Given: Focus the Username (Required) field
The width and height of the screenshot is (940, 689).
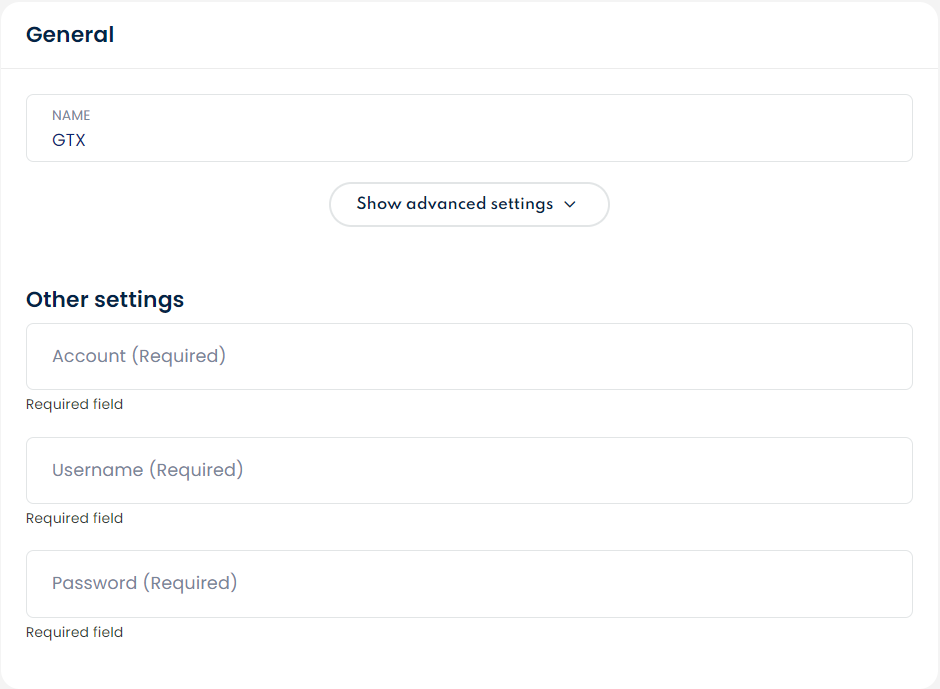Looking at the screenshot, I should 468,470.
